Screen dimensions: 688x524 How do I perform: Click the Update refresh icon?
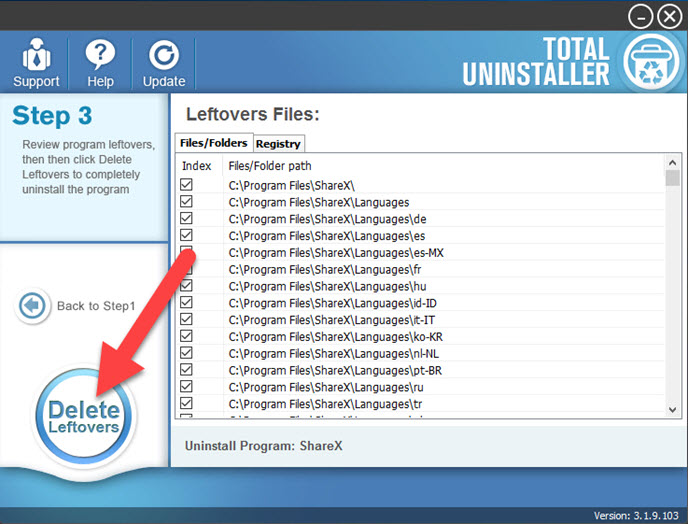pyautogui.click(x=164, y=56)
